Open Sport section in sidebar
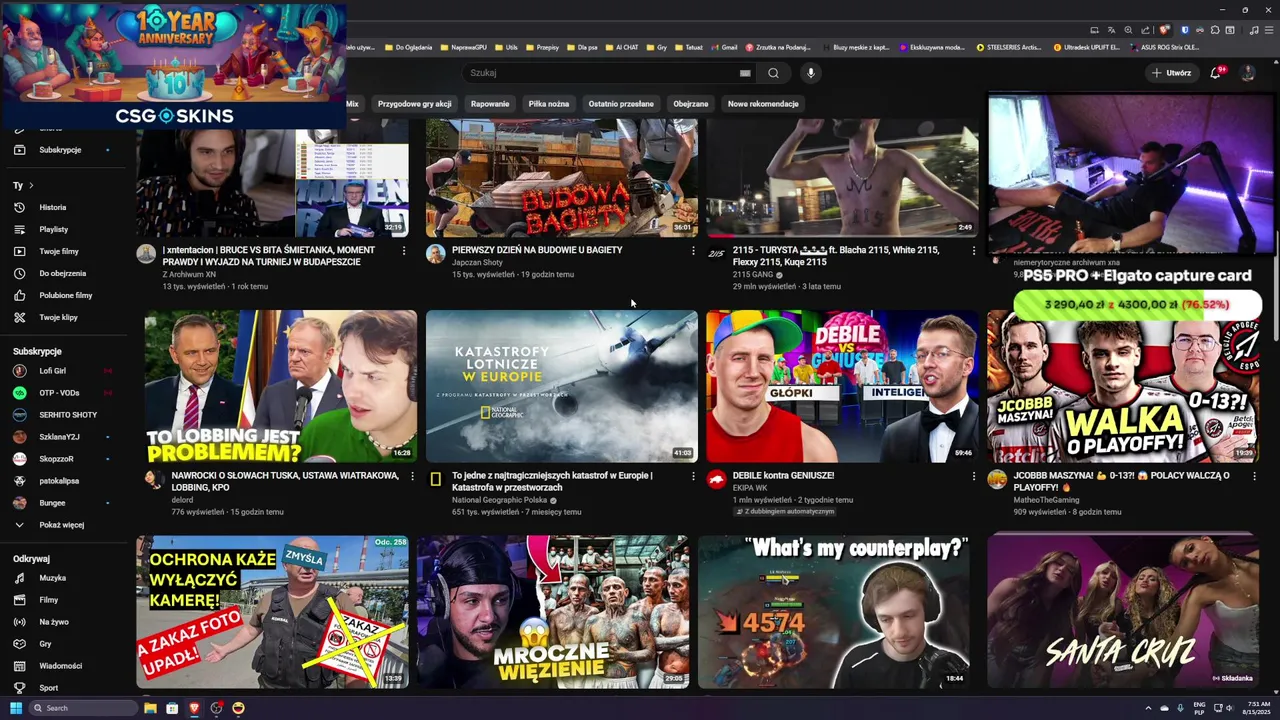1280x720 pixels. pyautogui.click(x=48, y=688)
